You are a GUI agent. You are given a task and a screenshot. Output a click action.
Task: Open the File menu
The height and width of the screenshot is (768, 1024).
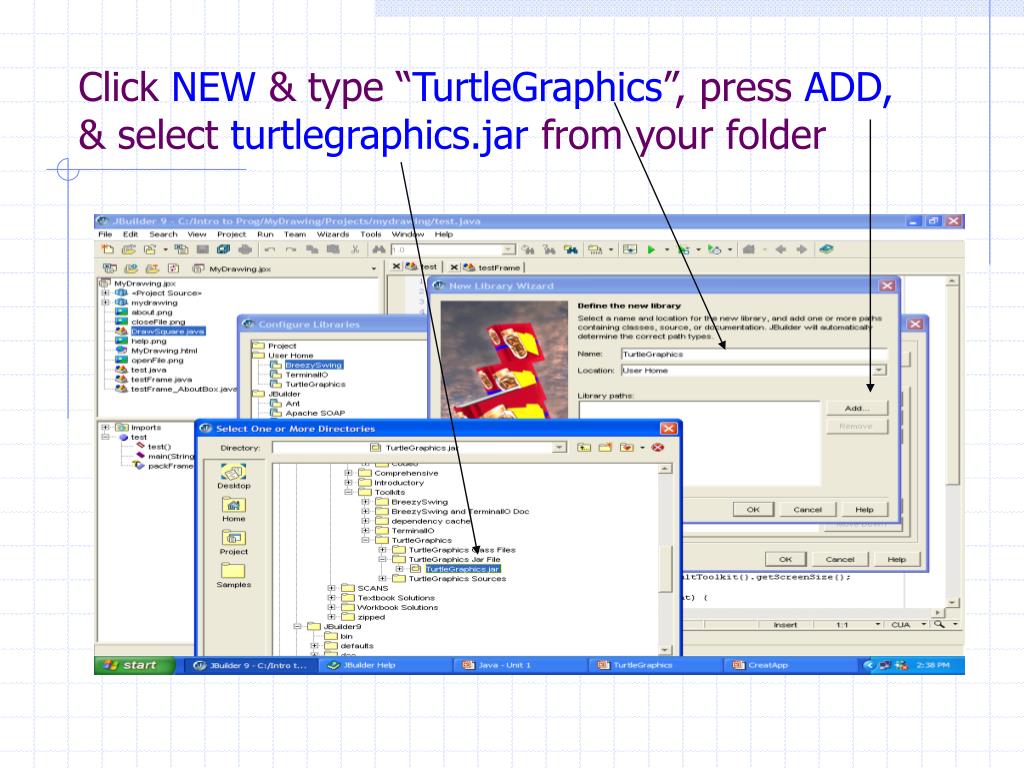click(105, 234)
